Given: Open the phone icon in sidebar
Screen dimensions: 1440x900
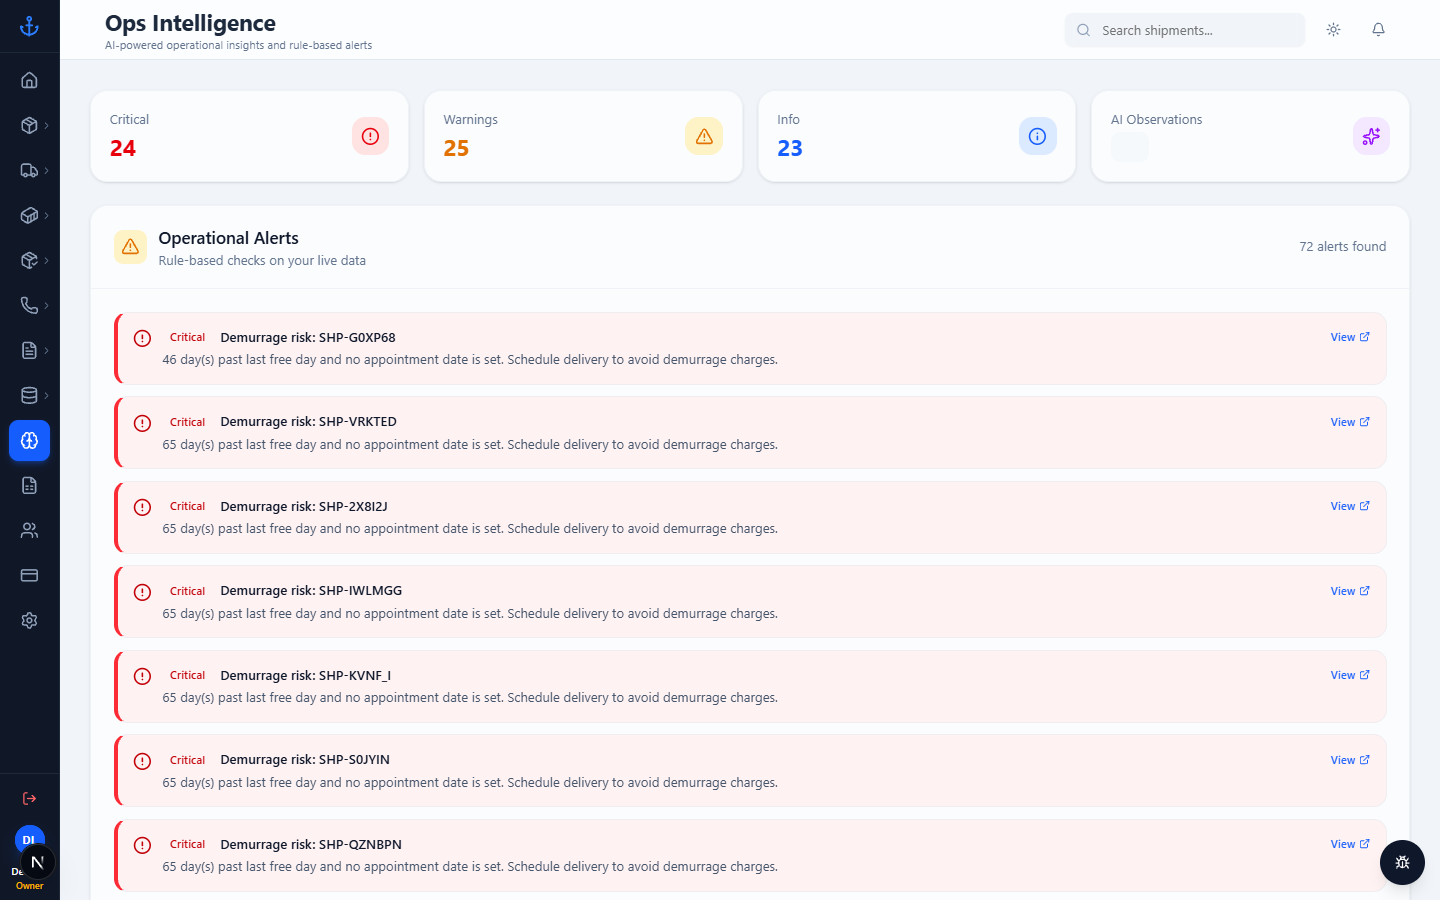Looking at the screenshot, I should [29, 305].
